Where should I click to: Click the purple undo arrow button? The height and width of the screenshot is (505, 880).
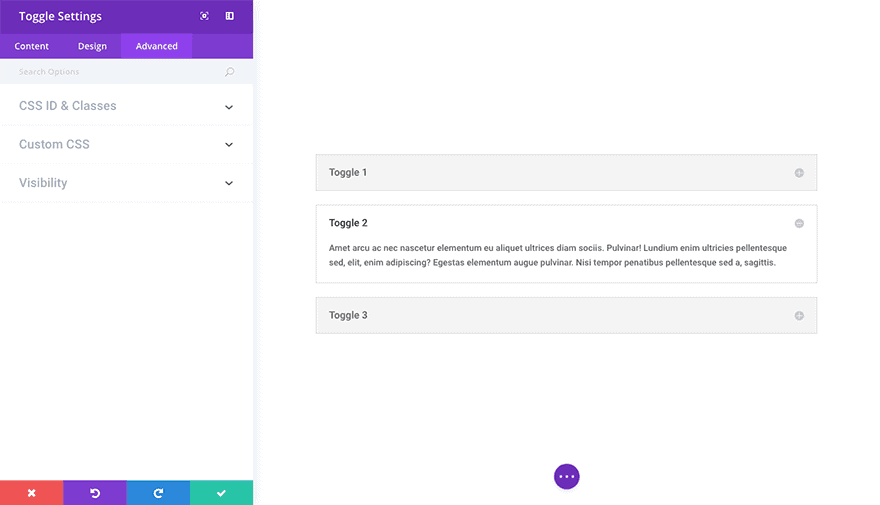pos(95,493)
